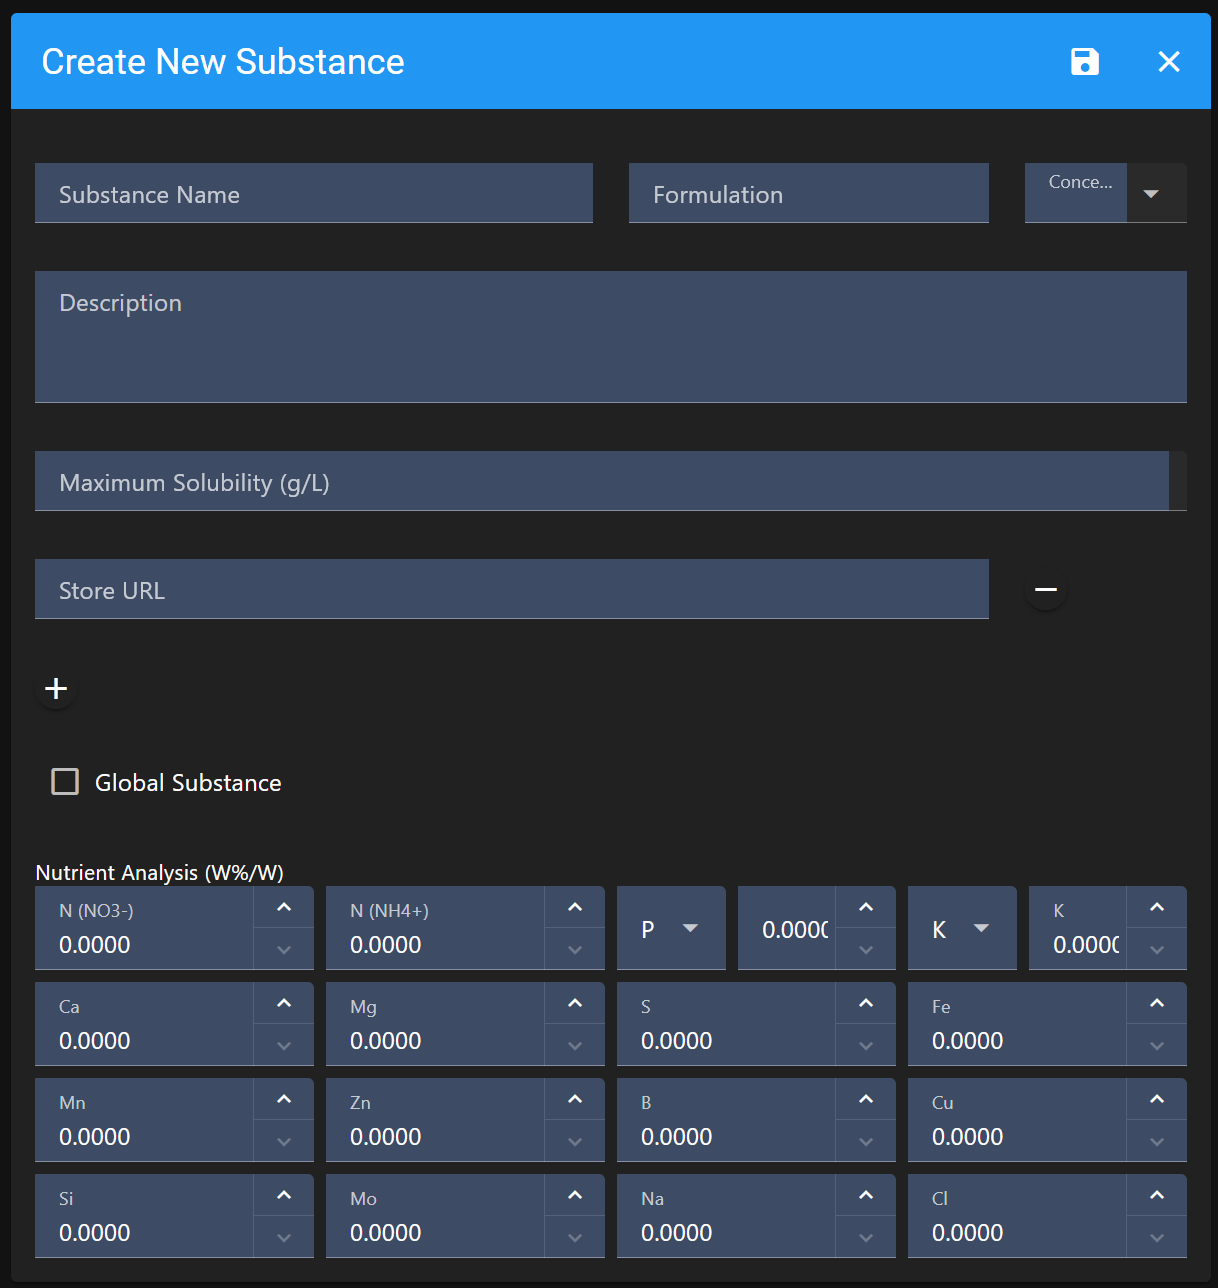Viewport: 1218px width, 1288px height.
Task: Remove the Store URL with minus icon
Action: (x=1046, y=590)
